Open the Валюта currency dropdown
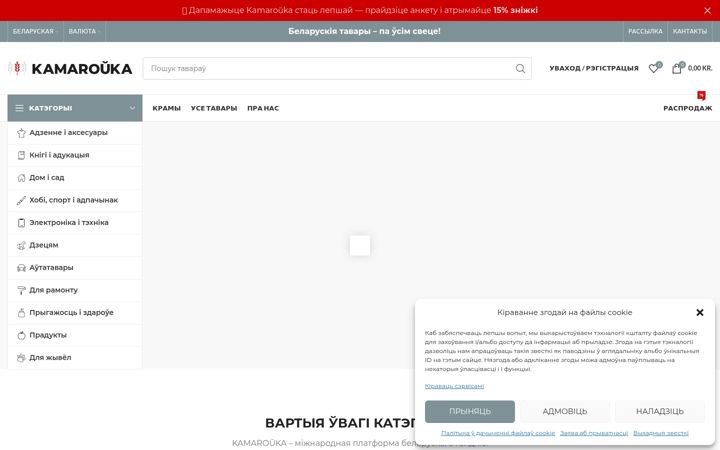 pyautogui.click(x=84, y=31)
